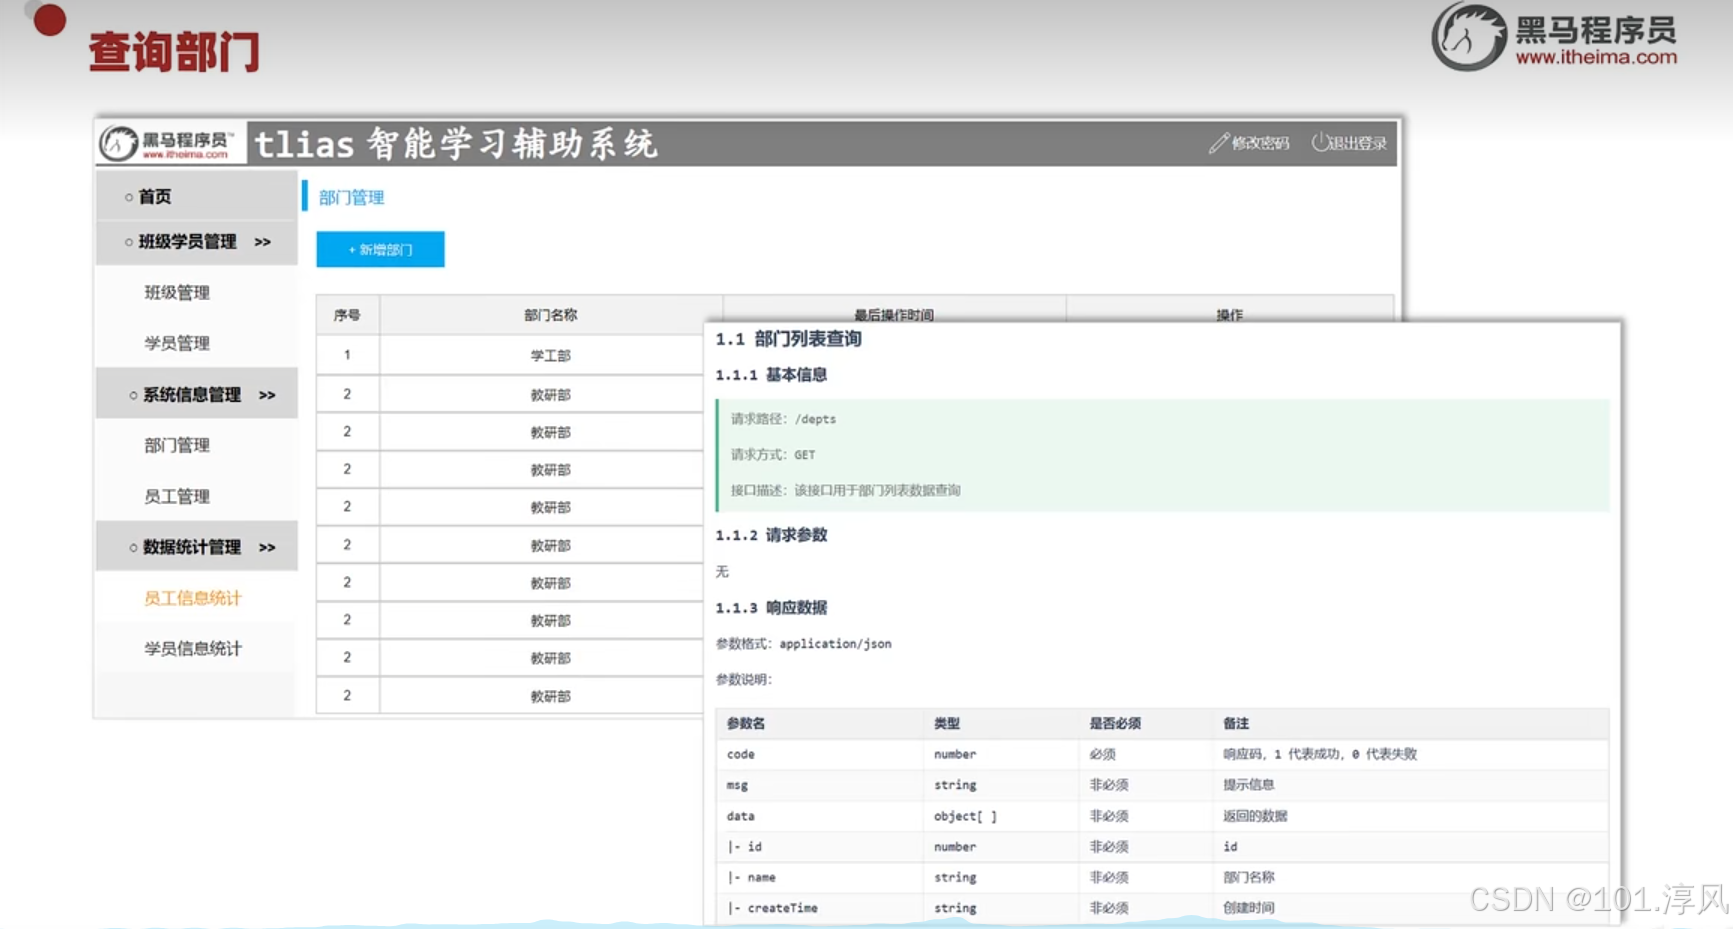
Task: Click the 部门名称 column header
Action: pos(550,315)
